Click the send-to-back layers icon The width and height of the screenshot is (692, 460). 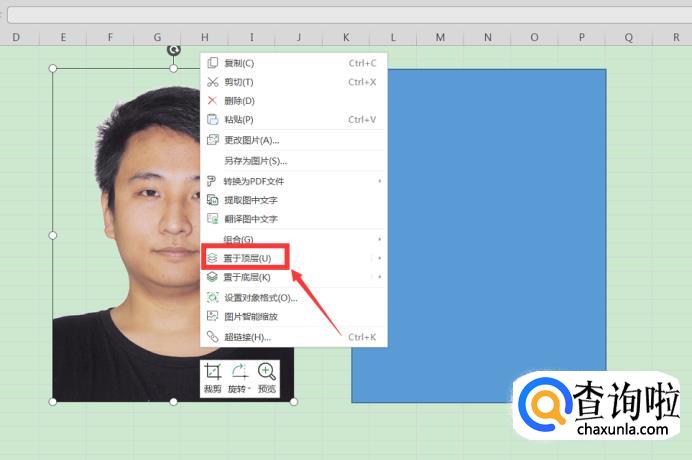point(212,277)
